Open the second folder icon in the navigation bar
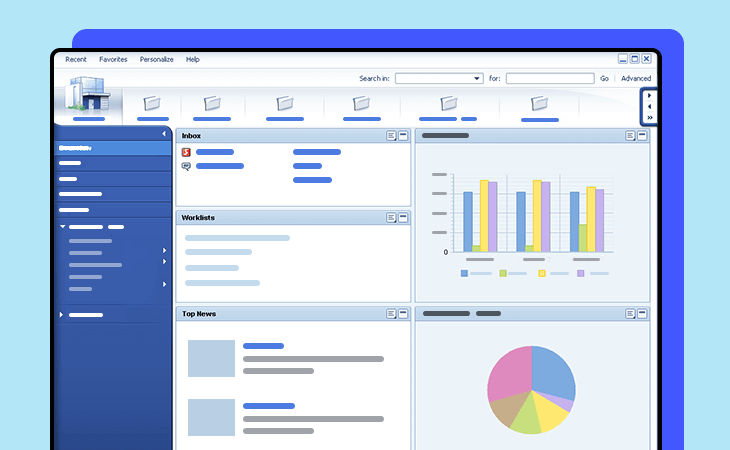Screen dimensions: 730x450 coord(212,103)
